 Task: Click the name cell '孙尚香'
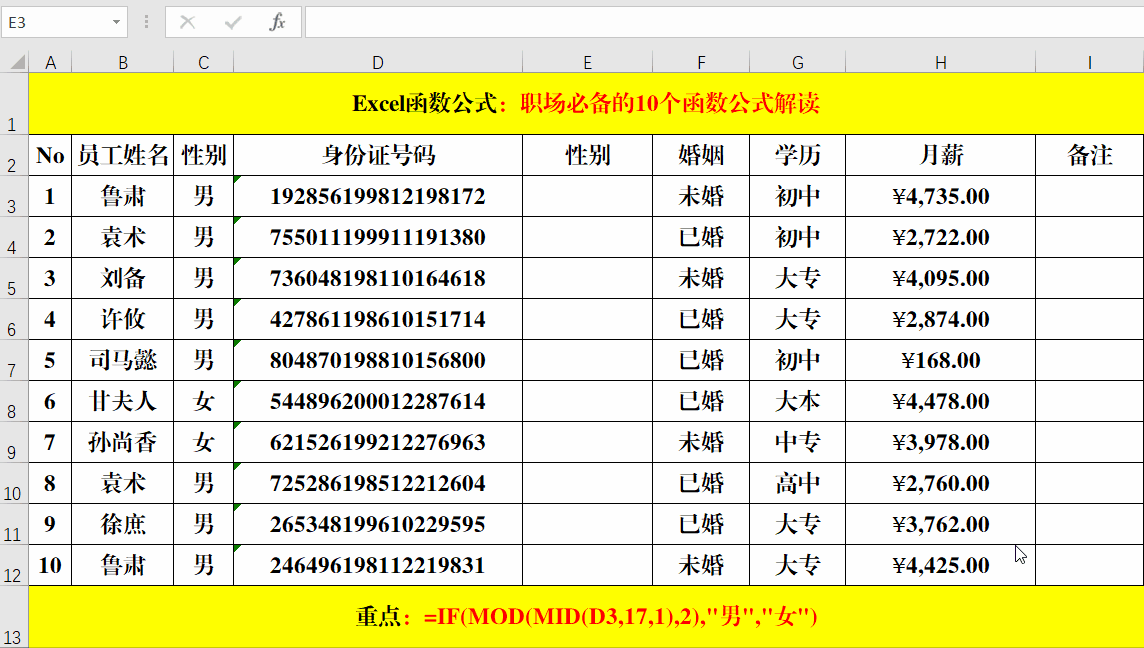point(123,442)
